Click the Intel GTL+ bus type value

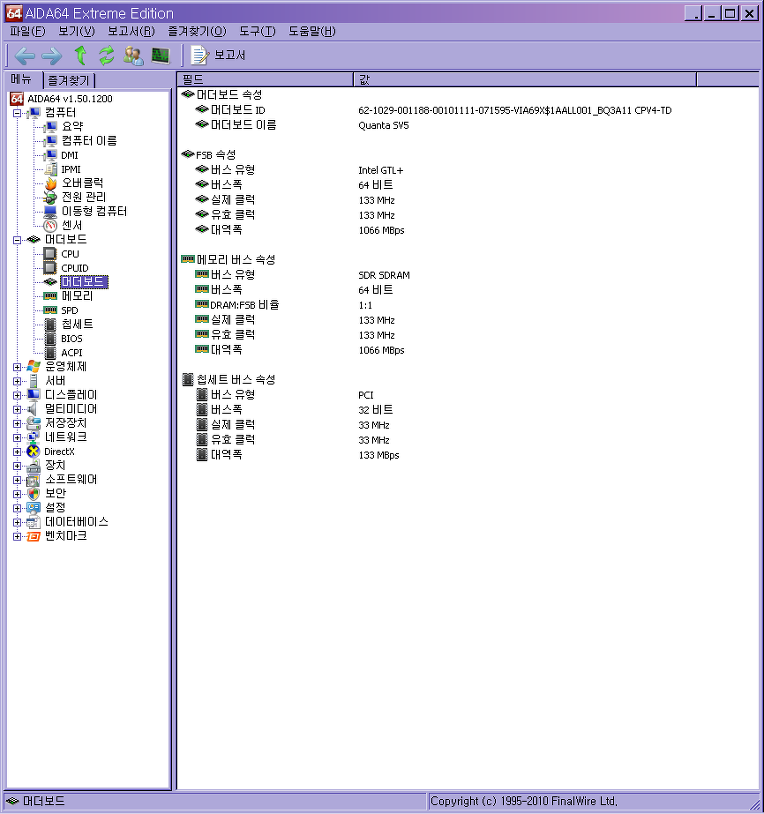380,170
